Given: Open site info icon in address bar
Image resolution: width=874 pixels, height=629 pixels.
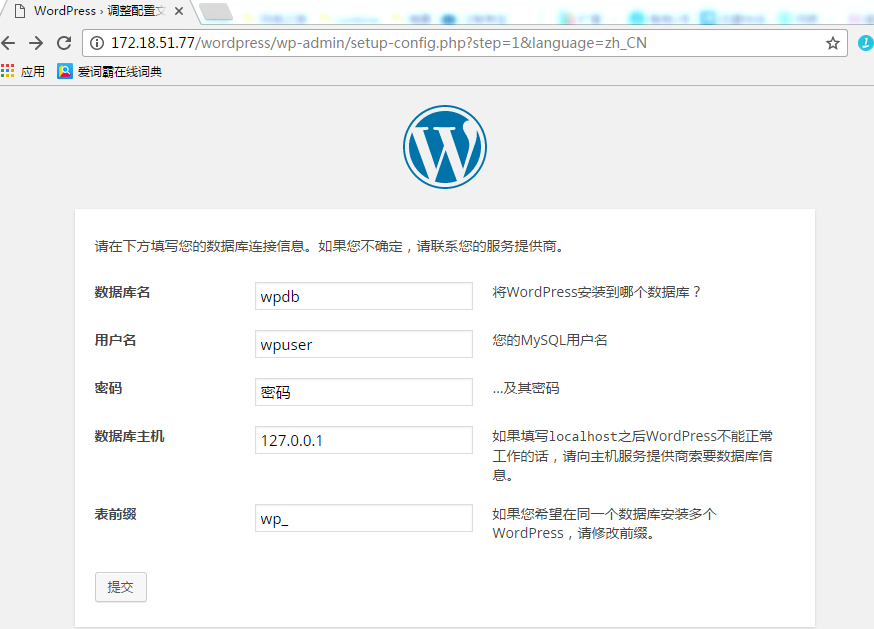Looking at the screenshot, I should point(97,43).
